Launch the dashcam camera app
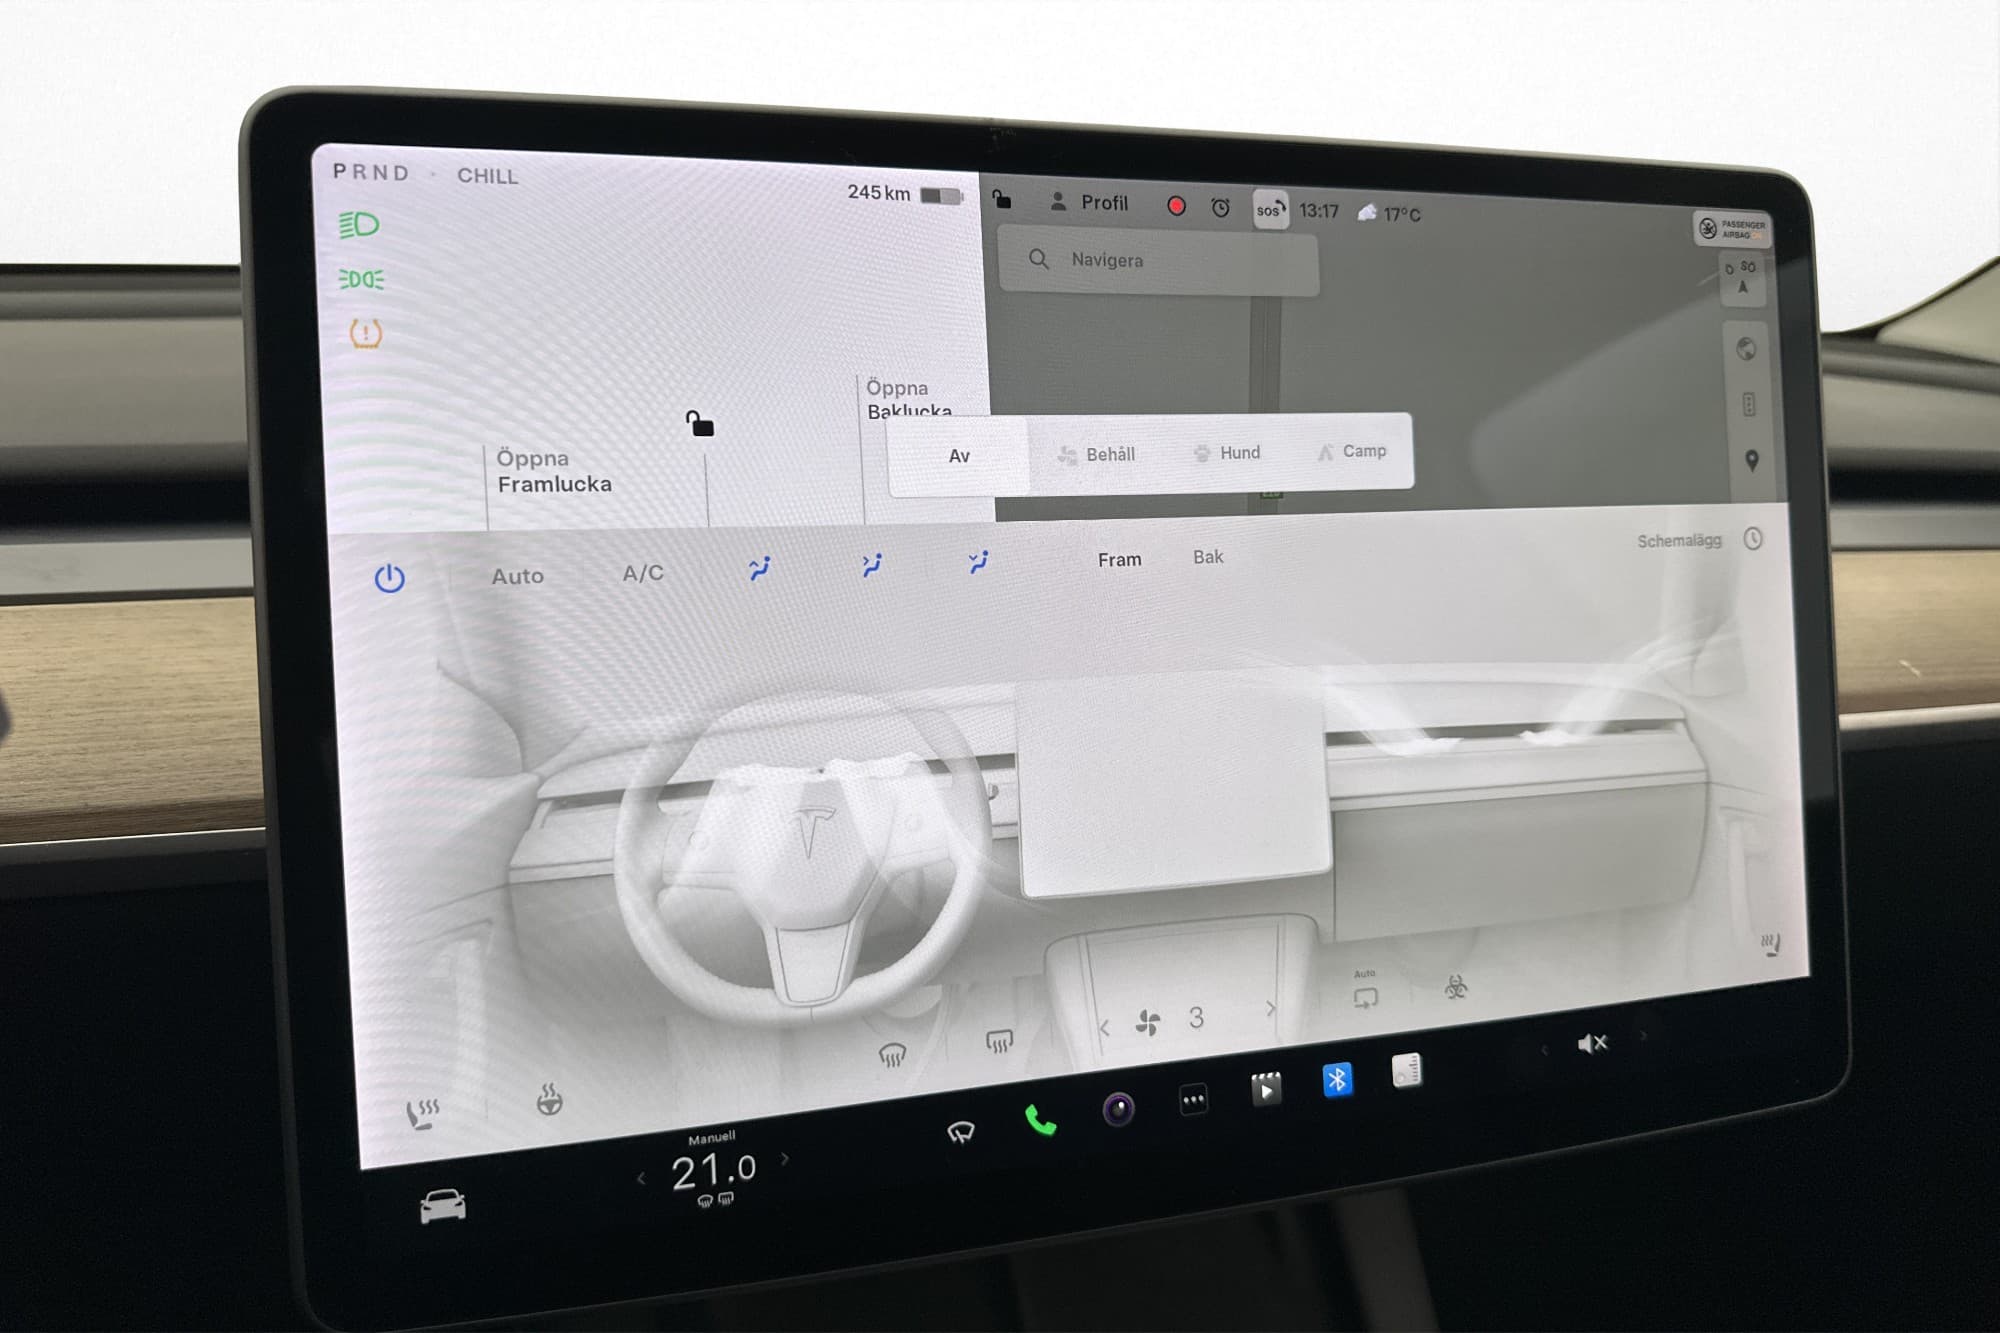This screenshot has height=1333, width=2000. (x=1118, y=1109)
